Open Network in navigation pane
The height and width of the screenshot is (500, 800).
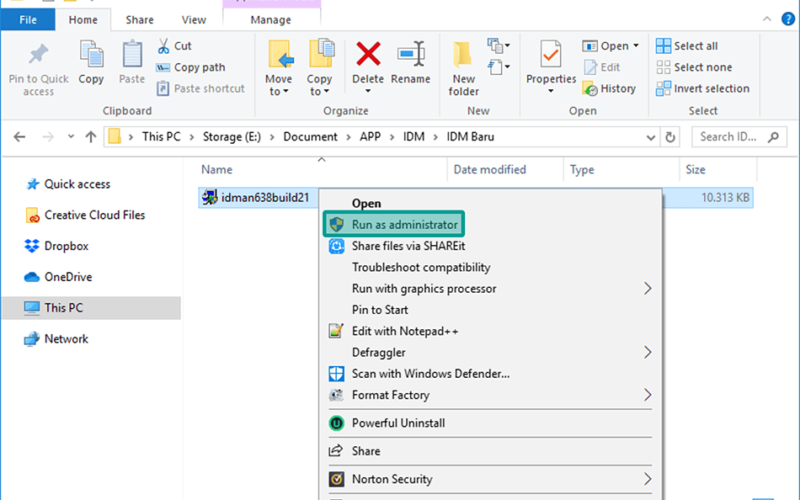tap(66, 339)
